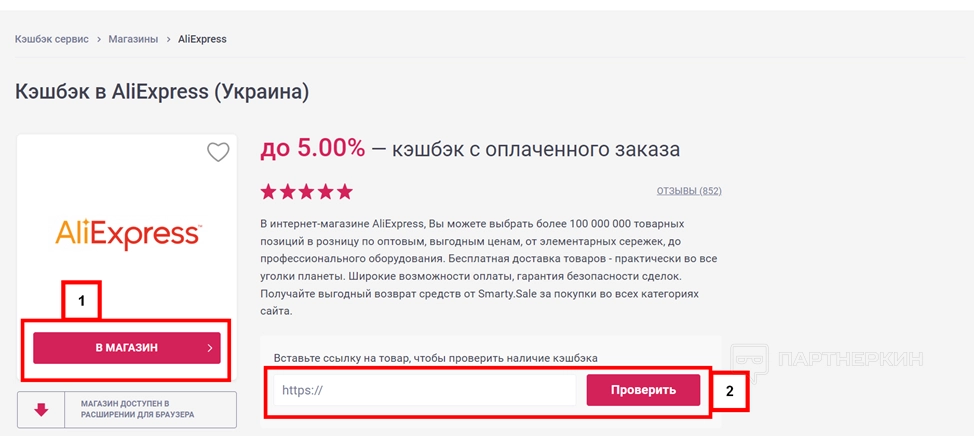The height and width of the screenshot is (436, 974).
Task: Choose the third rating star
Action: pyautogui.click(x=306, y=191)
